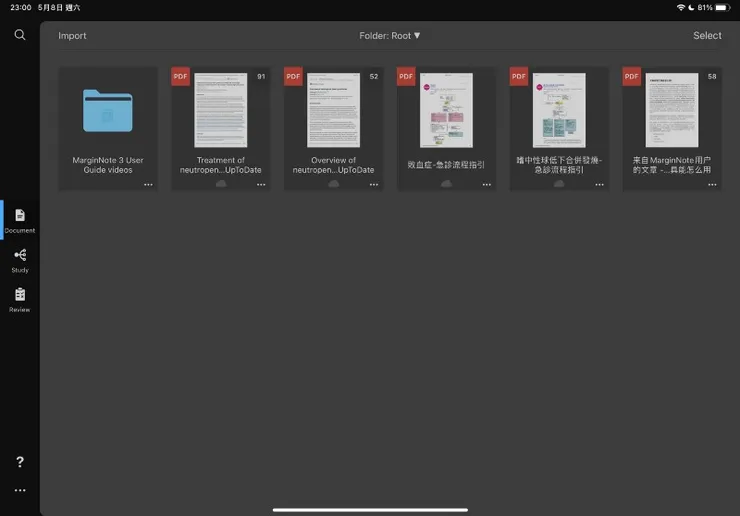
Task: Switch to the Document tab
Action: tap(20, 220)
